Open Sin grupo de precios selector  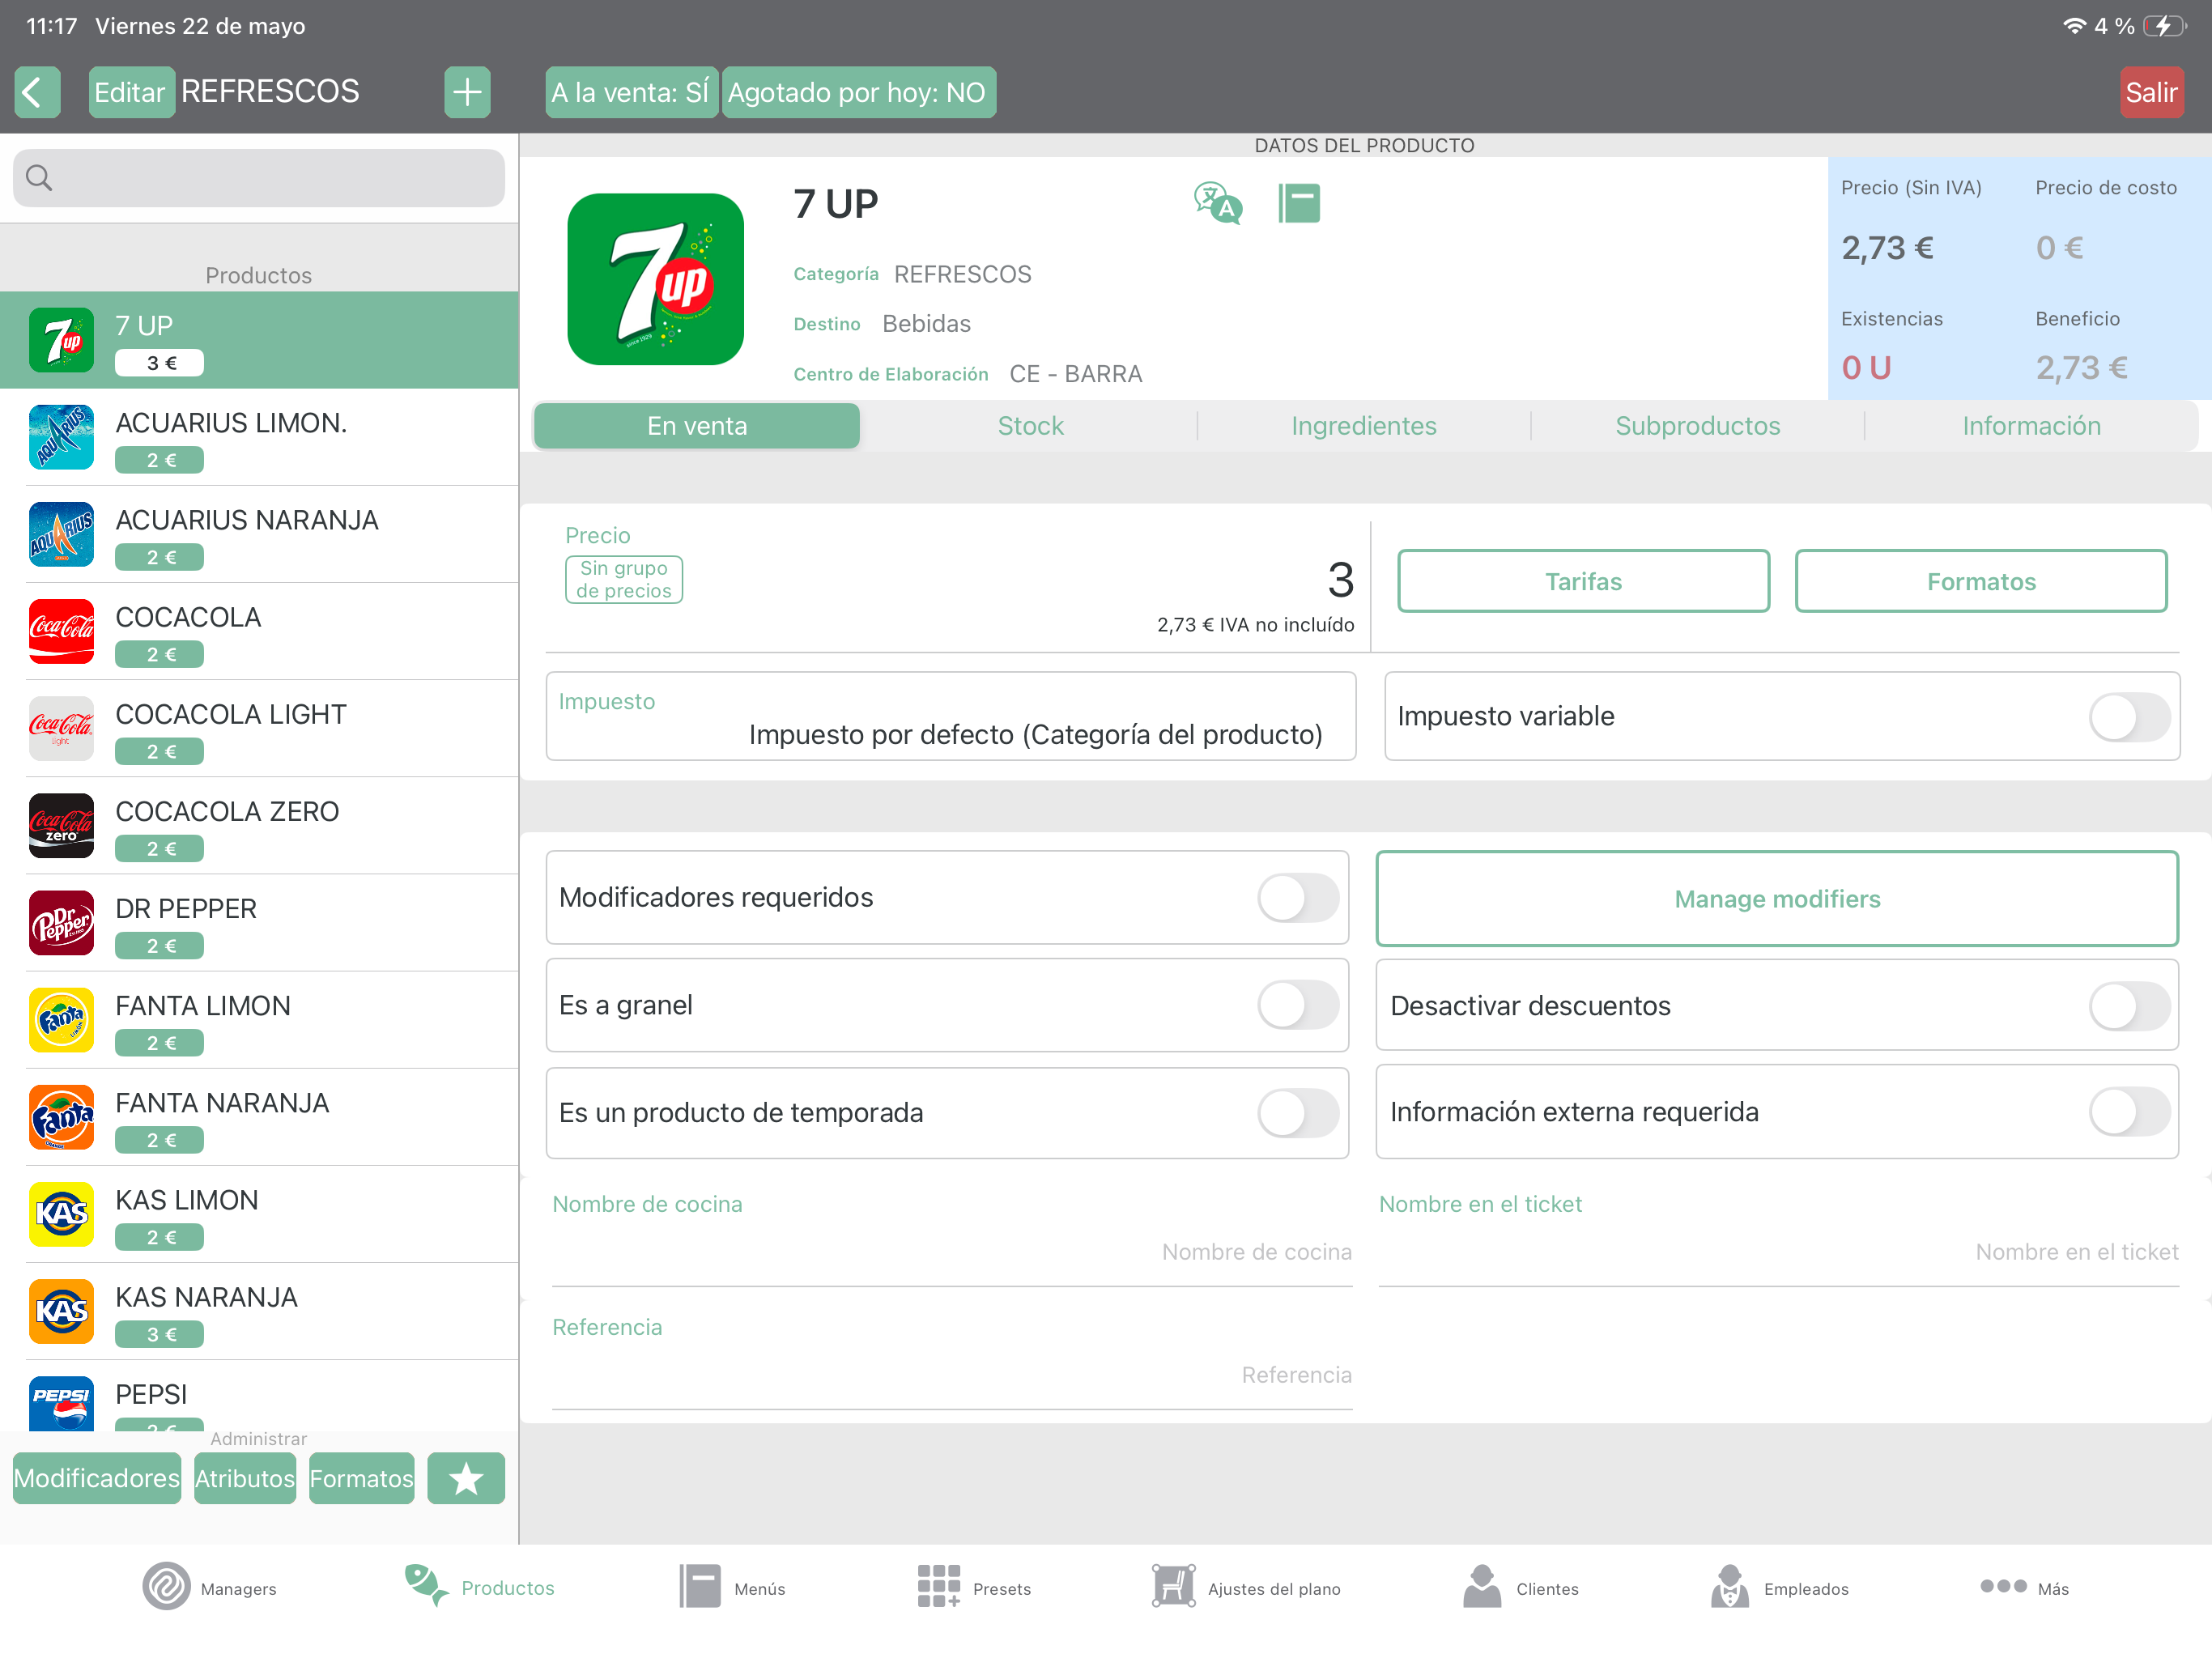point(623,579)
